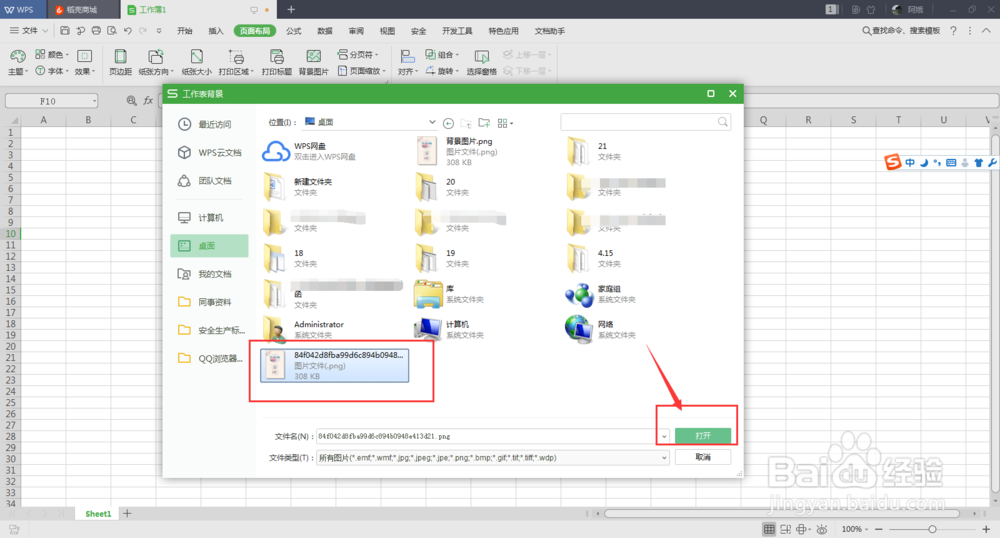The height and width of the screenshot is (538, 1000).
Task: Open the view mode grid dropdown
Action: pyautogui.click(x=505, y=123)
